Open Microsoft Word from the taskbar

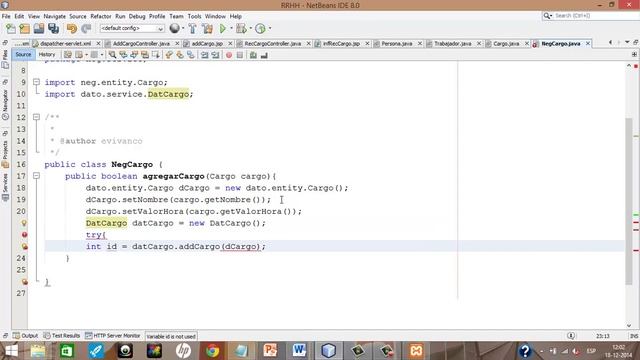[299, 351]
